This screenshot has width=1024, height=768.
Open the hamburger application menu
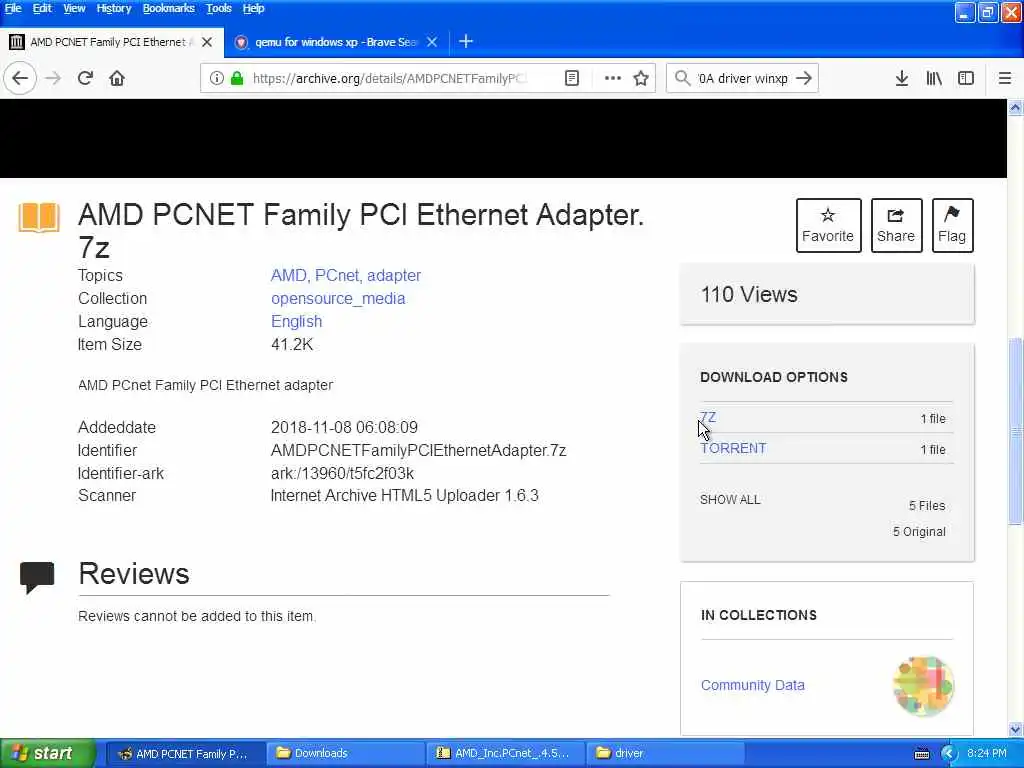coord(1005,78)
